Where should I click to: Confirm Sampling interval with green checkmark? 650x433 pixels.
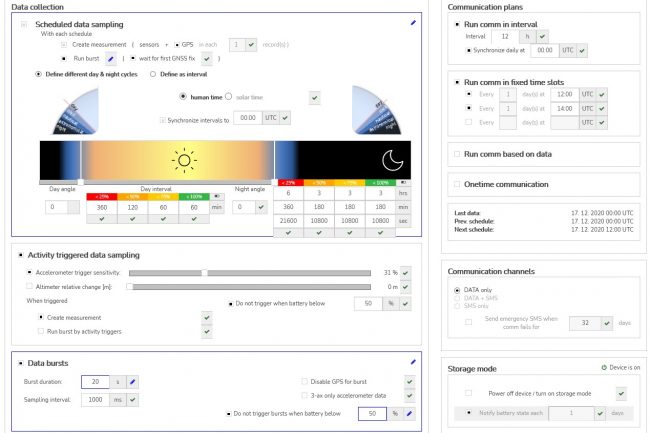[133, 398]
